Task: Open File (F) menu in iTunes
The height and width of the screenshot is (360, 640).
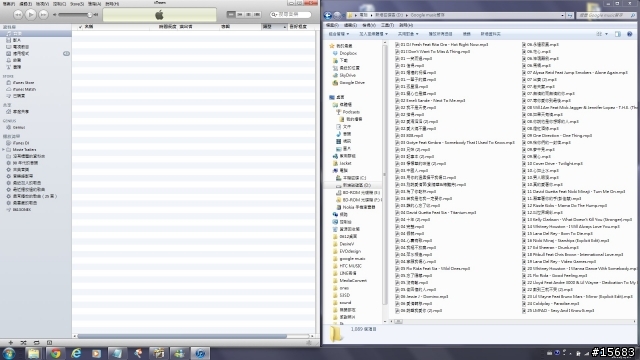Action: coord(9,4)
